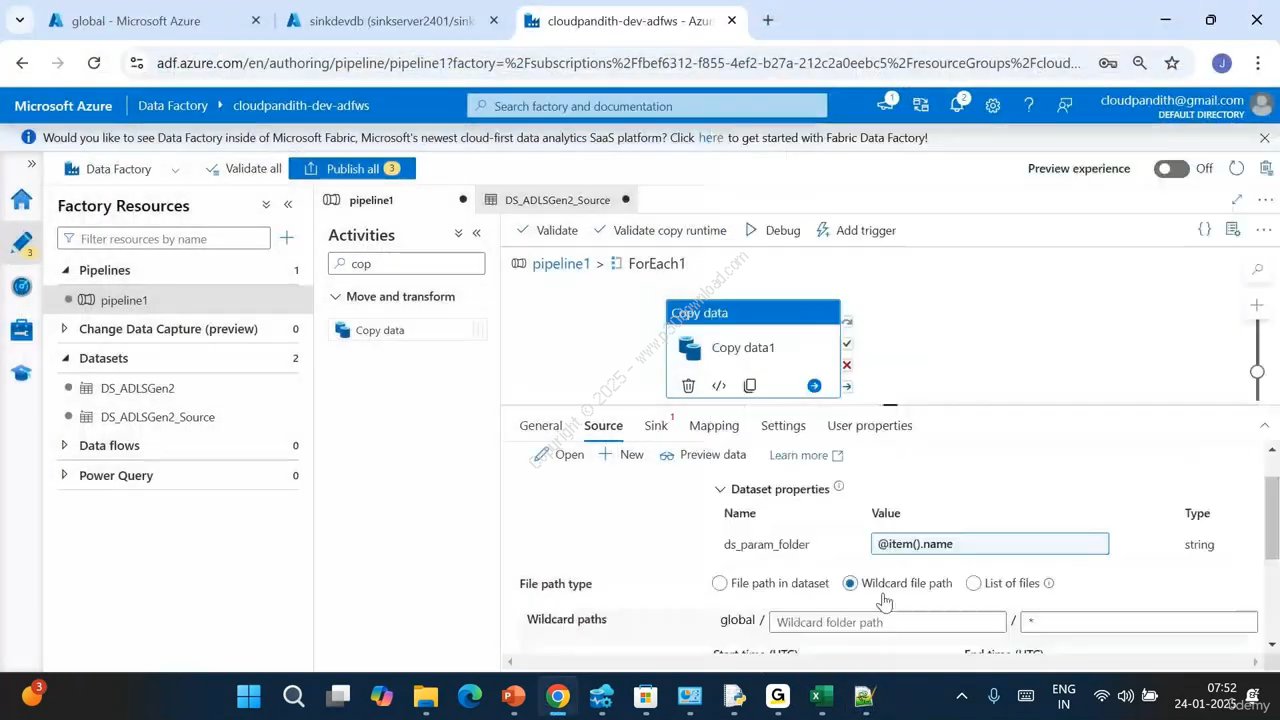
Task: Clone the Copy data1 activity
Action: (750, 386)
